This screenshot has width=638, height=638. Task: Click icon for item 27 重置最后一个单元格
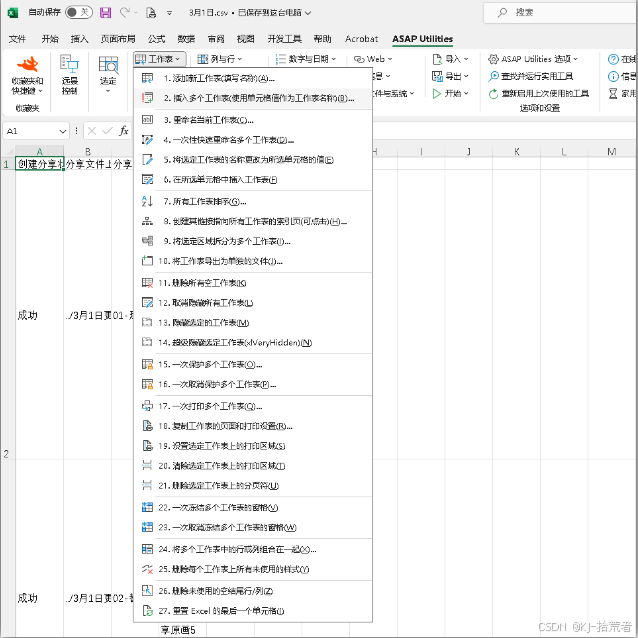click(147, 611)
